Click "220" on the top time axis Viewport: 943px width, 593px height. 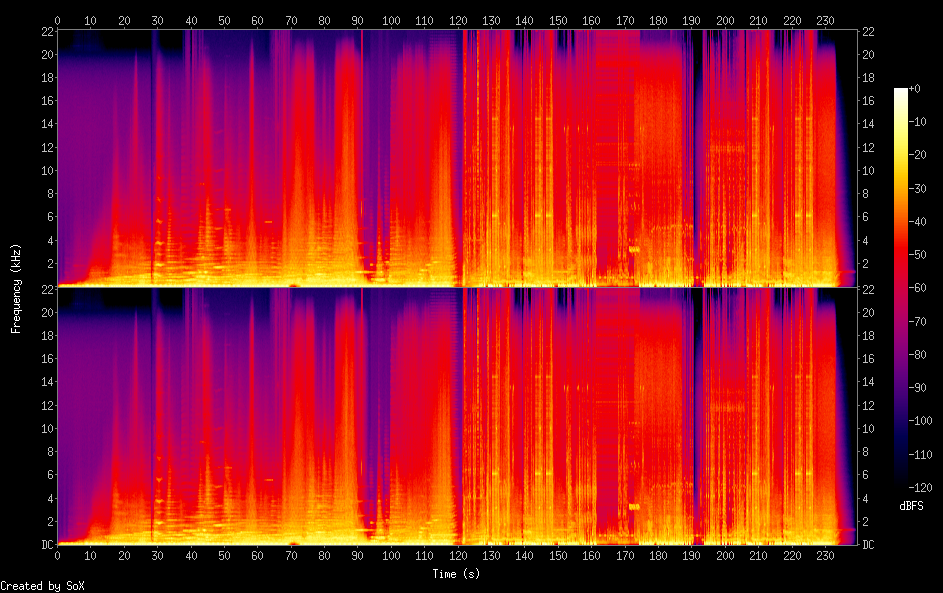[792, 20]
